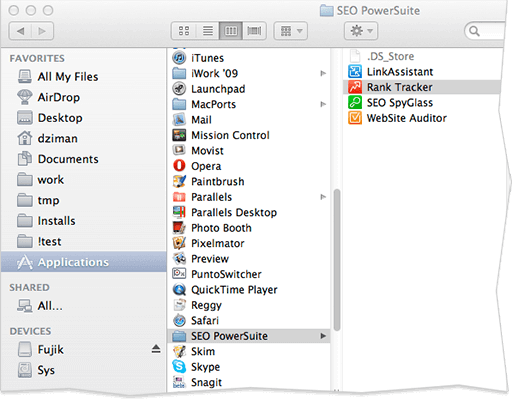
Task: Select the WebSite Auditor app icon
Action: coord(355,118)
